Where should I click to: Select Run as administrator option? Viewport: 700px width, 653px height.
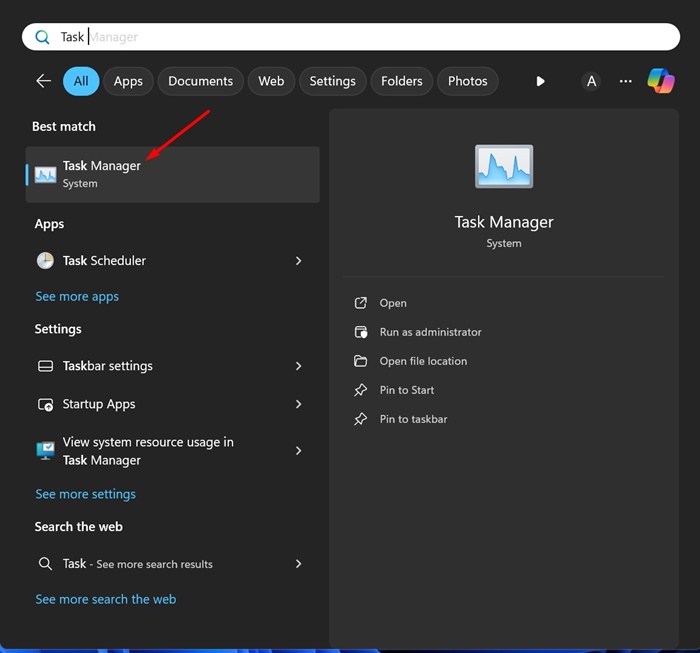430,332
